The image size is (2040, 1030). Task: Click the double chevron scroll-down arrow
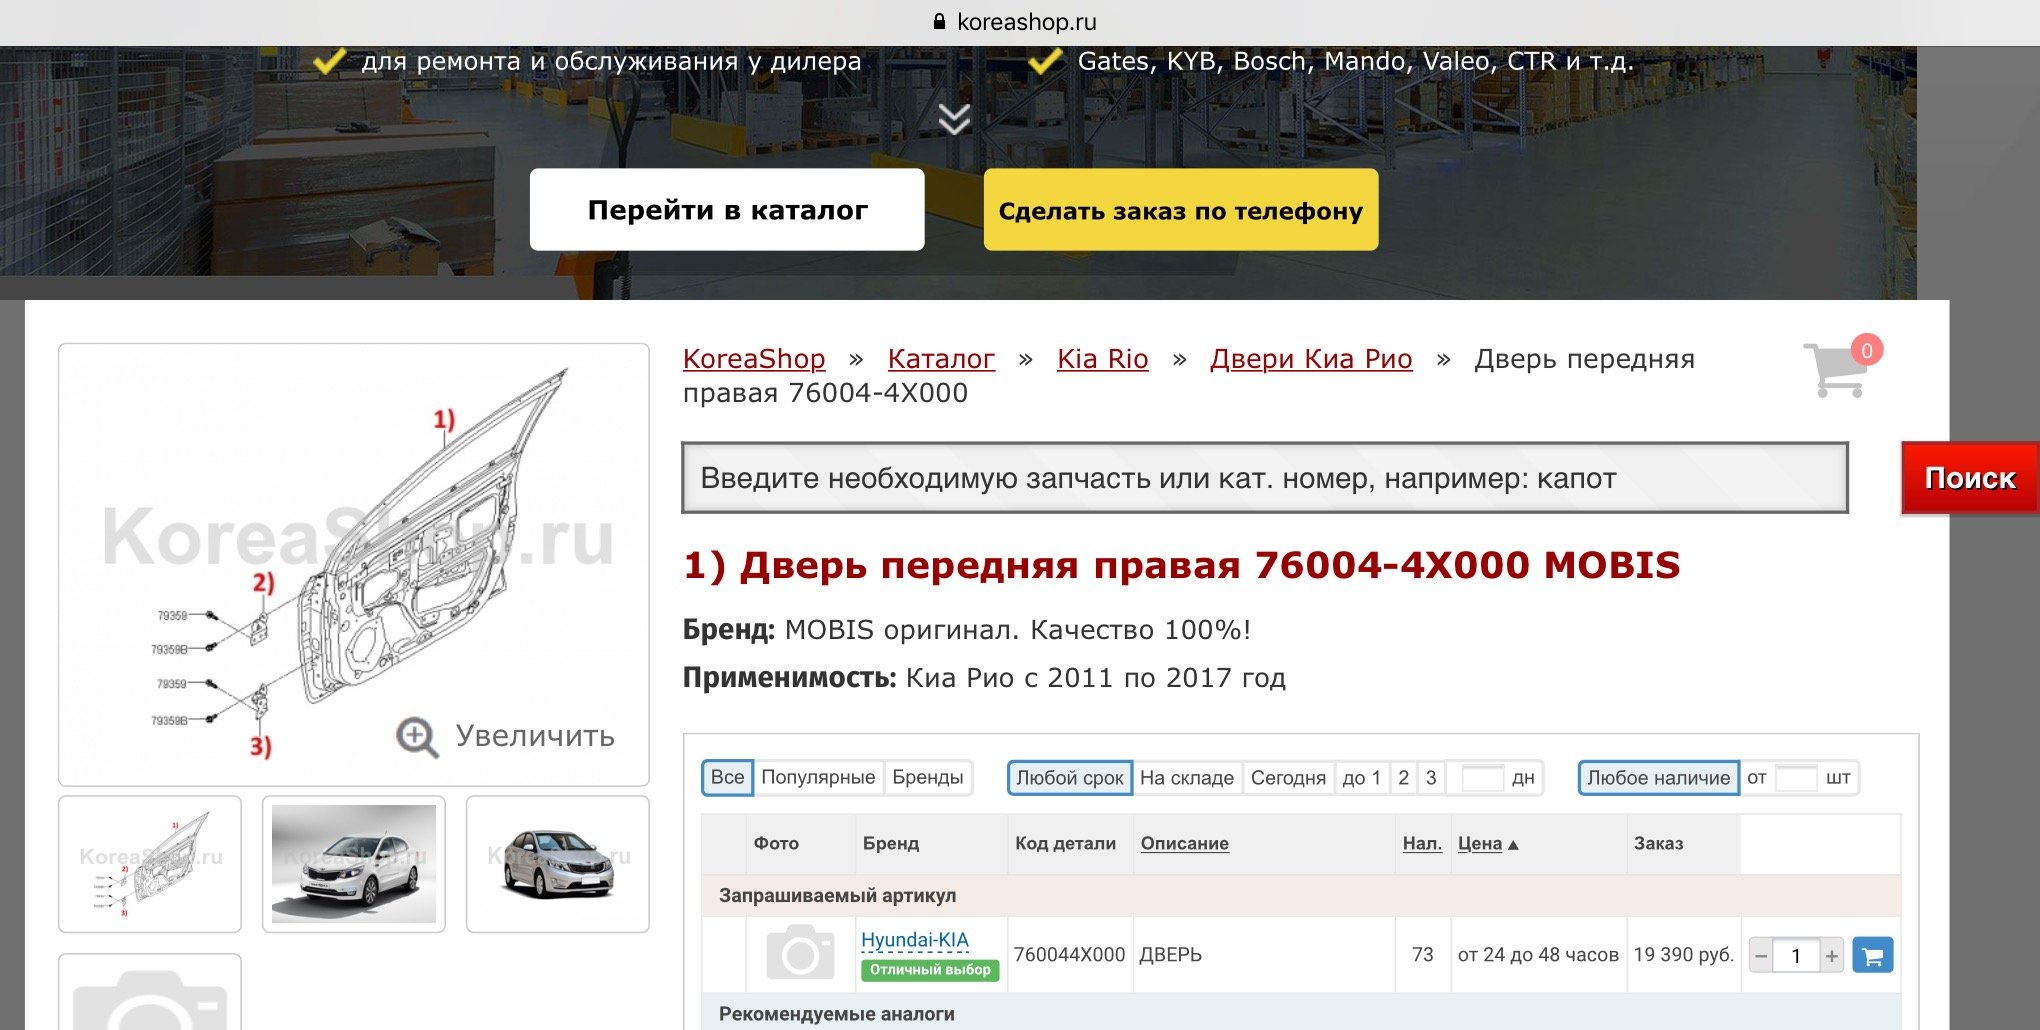(x=954, y=119)
